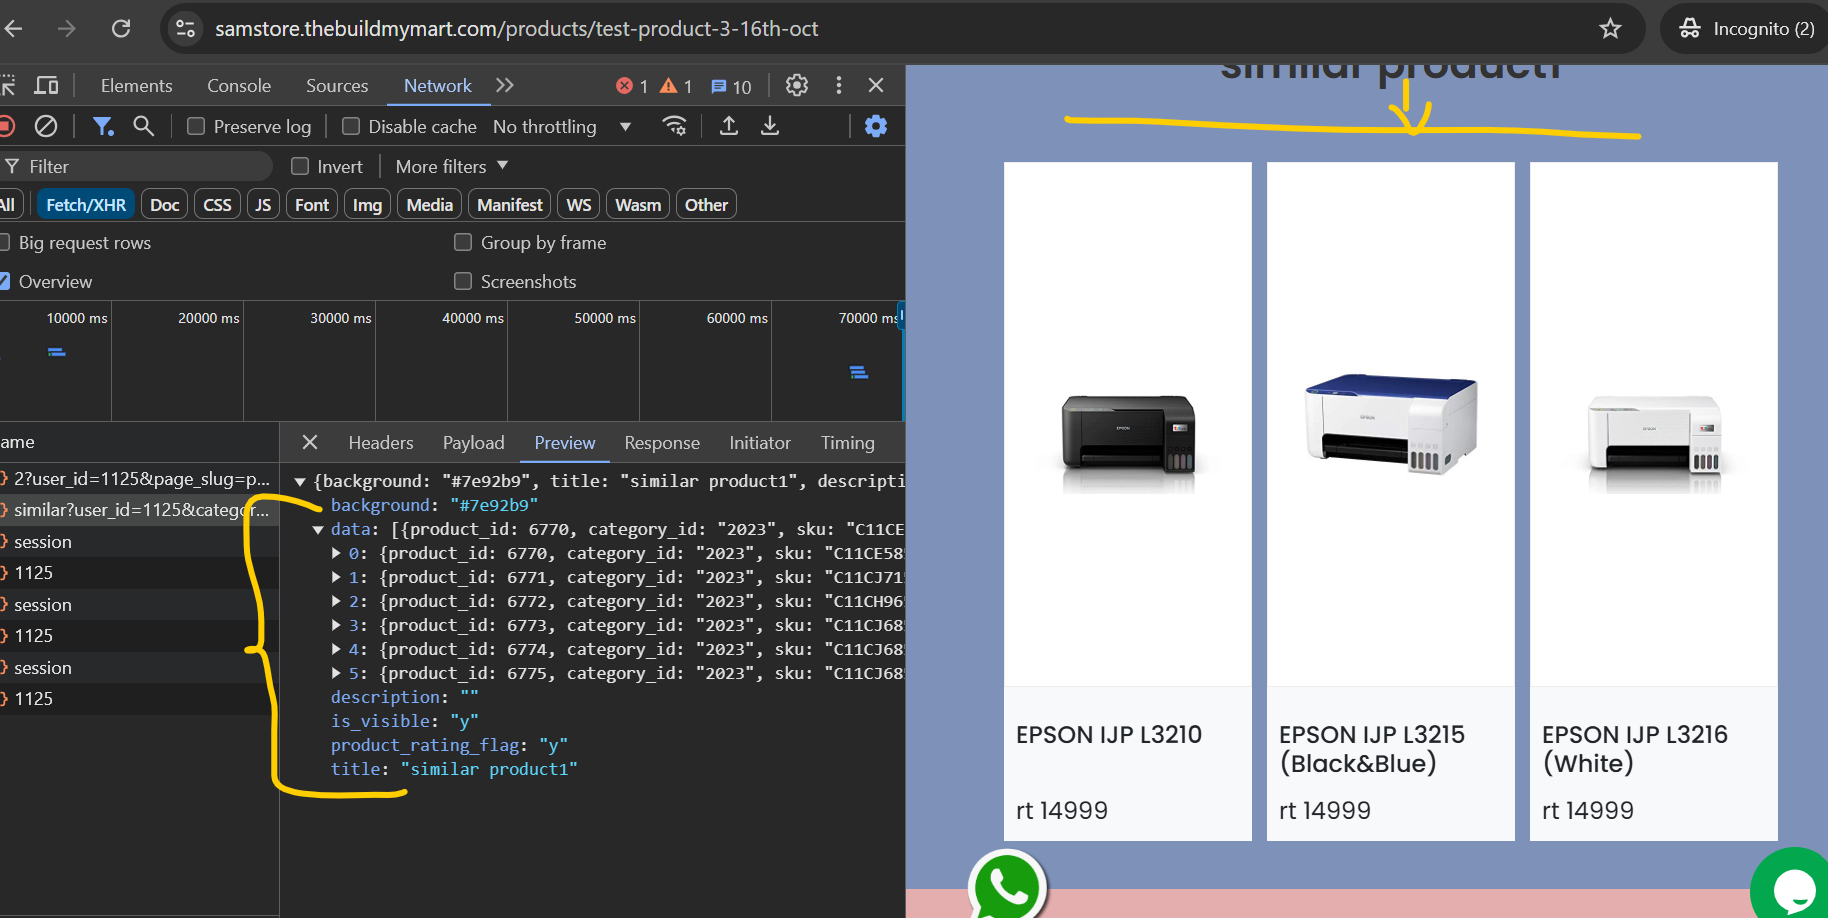Open the EPSON IJP L3216 (White) product title
This screenshot has width=1828, height=918.
[1635, 748]
